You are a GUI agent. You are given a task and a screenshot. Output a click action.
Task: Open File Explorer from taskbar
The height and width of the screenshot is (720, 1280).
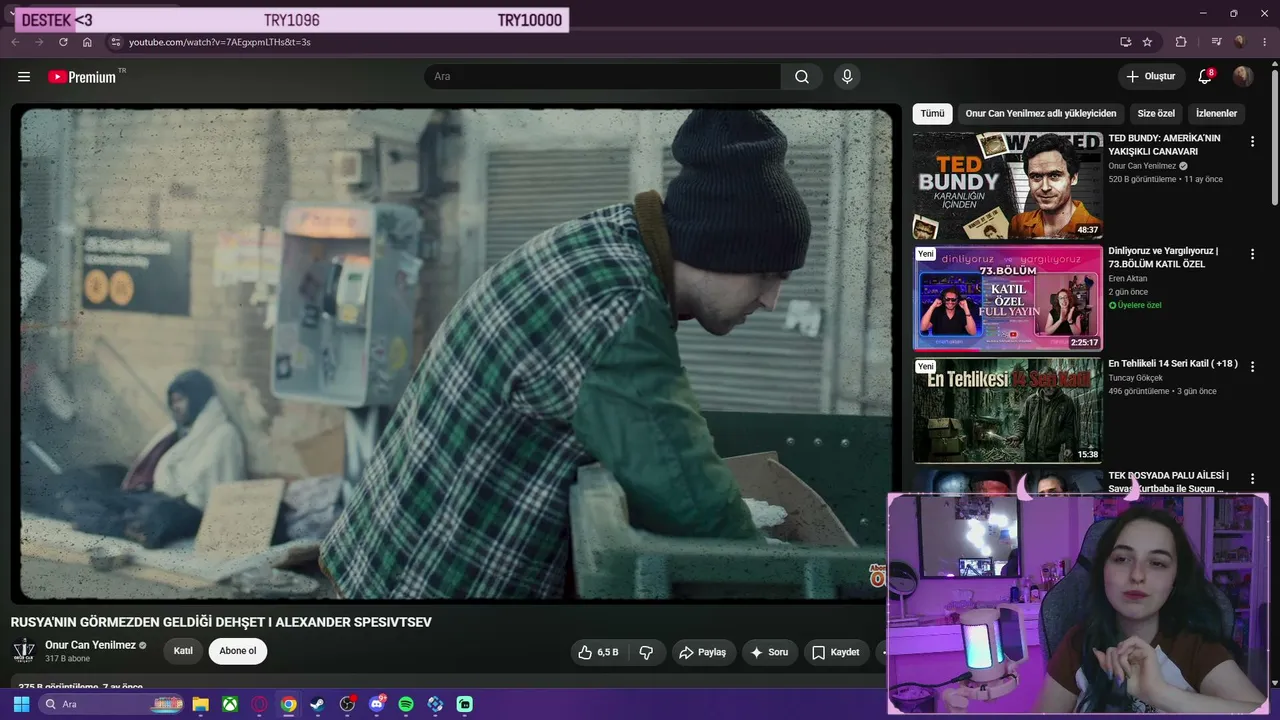200,704
